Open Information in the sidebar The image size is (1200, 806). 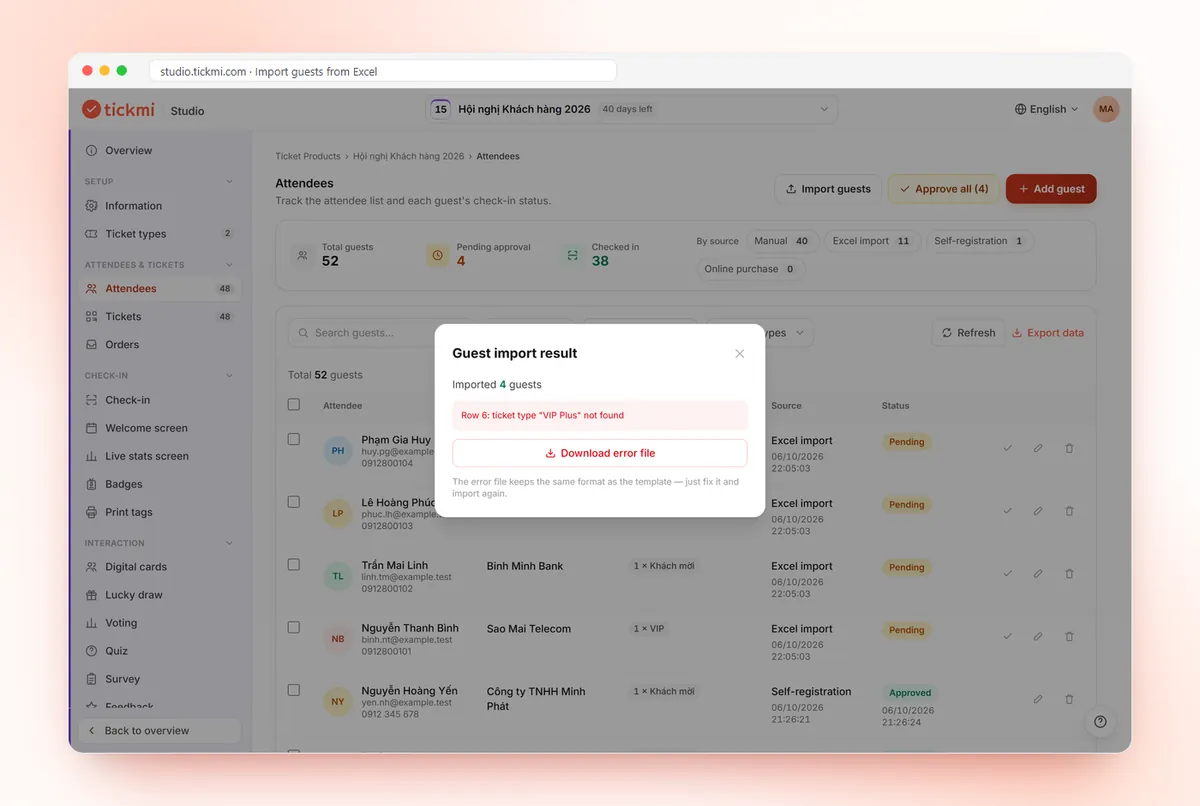[x=160, y=206]
